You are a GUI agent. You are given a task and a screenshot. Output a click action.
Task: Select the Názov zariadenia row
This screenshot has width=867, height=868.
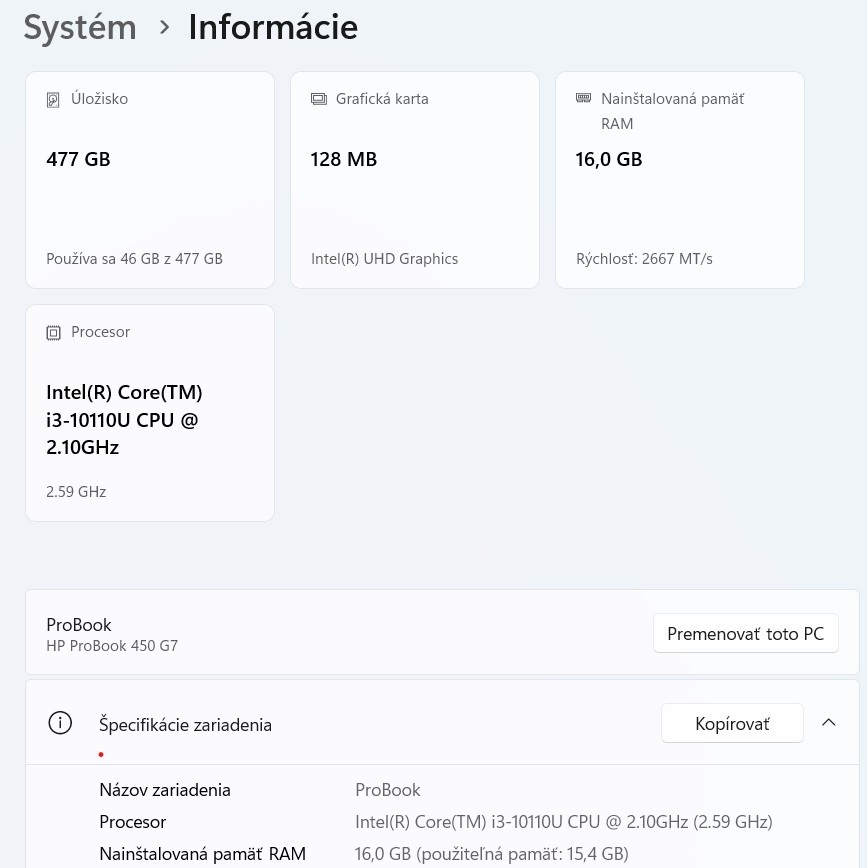coord(165,790)
